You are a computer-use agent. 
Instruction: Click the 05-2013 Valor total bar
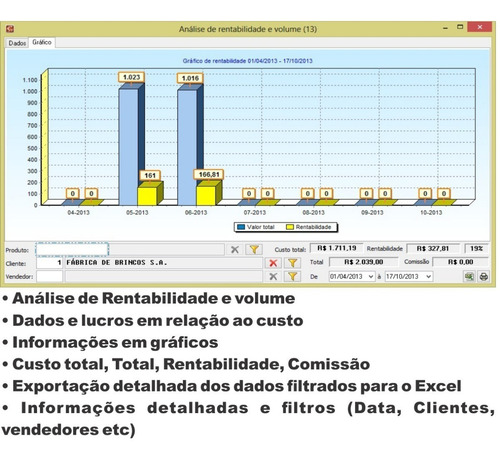tap(129, 147)
